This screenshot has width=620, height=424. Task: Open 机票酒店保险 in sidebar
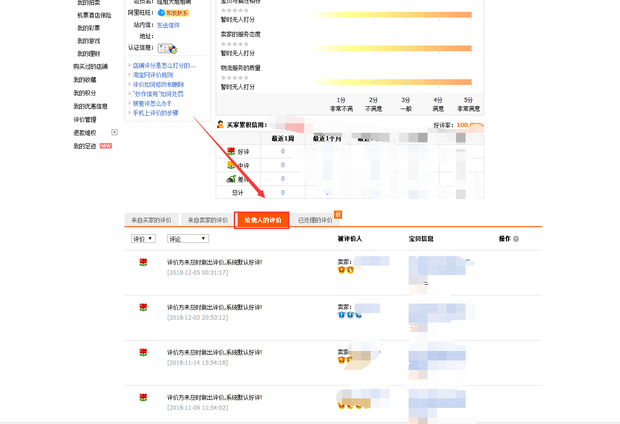[94, 15]
